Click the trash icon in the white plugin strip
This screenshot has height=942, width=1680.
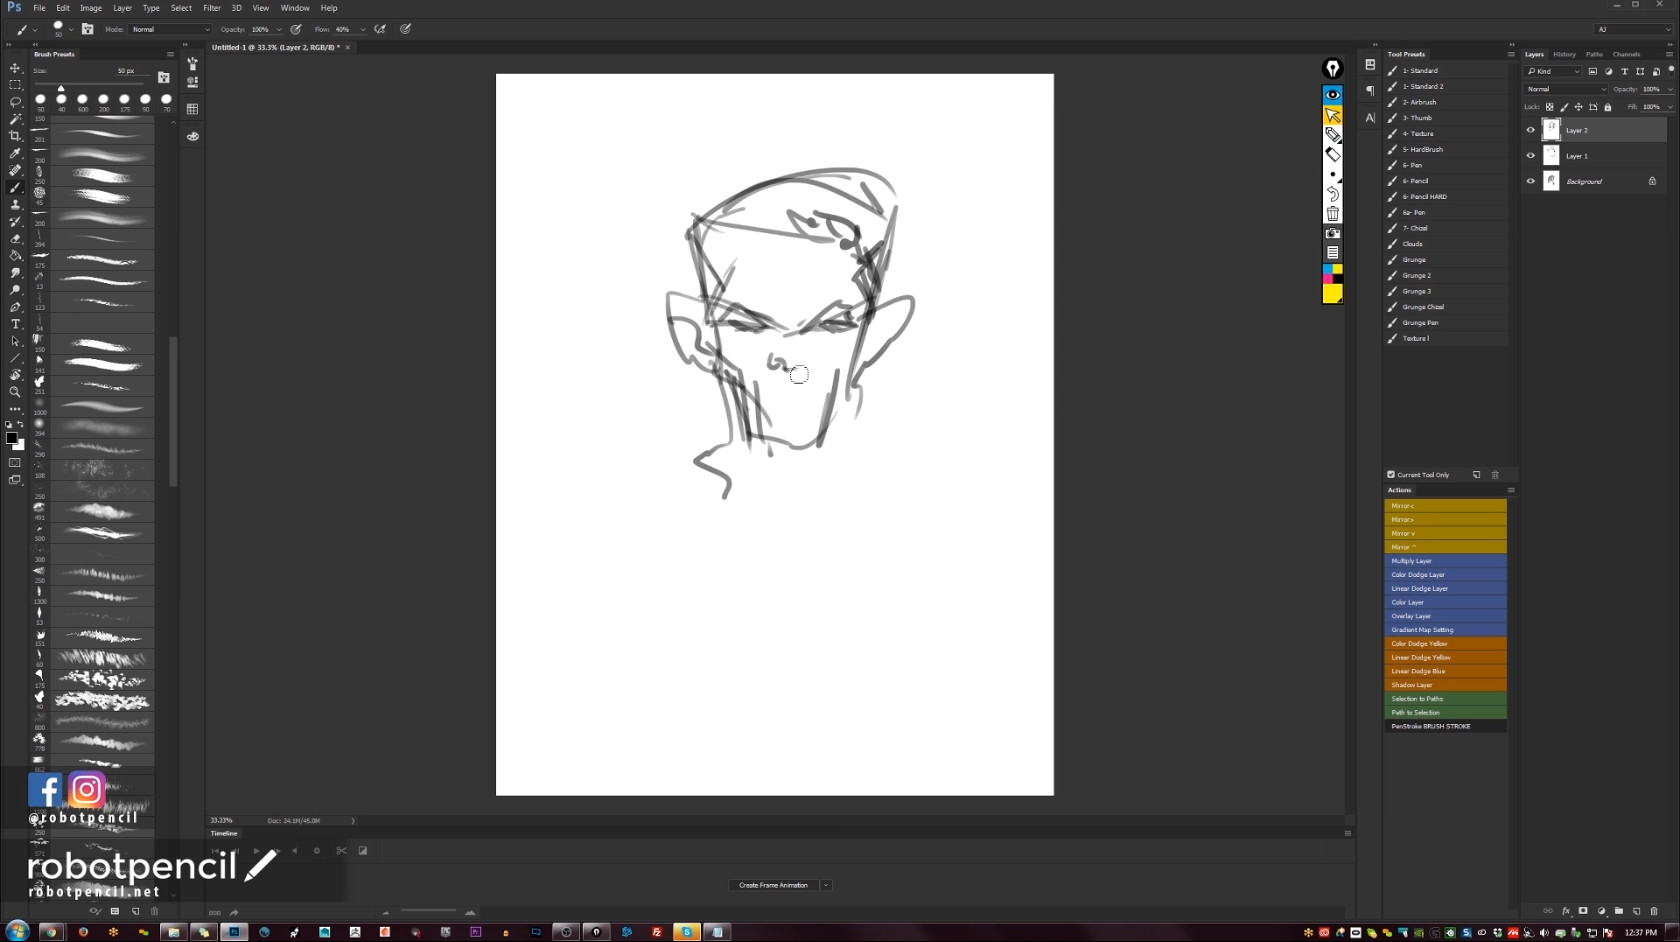point(1332,214)
